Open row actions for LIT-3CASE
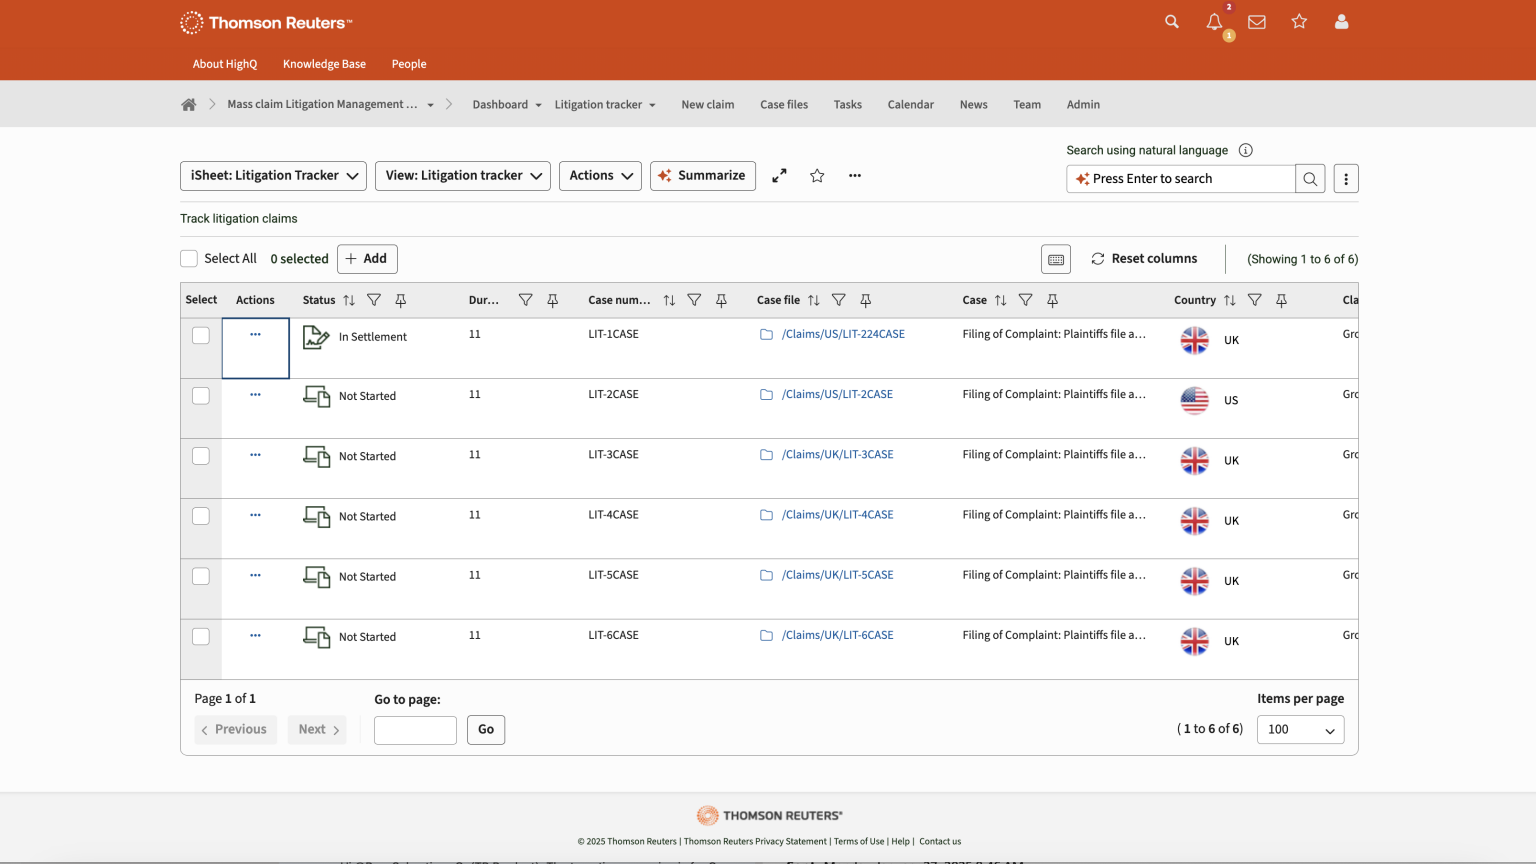This screenshot has height=864, width=1536. 255,455
